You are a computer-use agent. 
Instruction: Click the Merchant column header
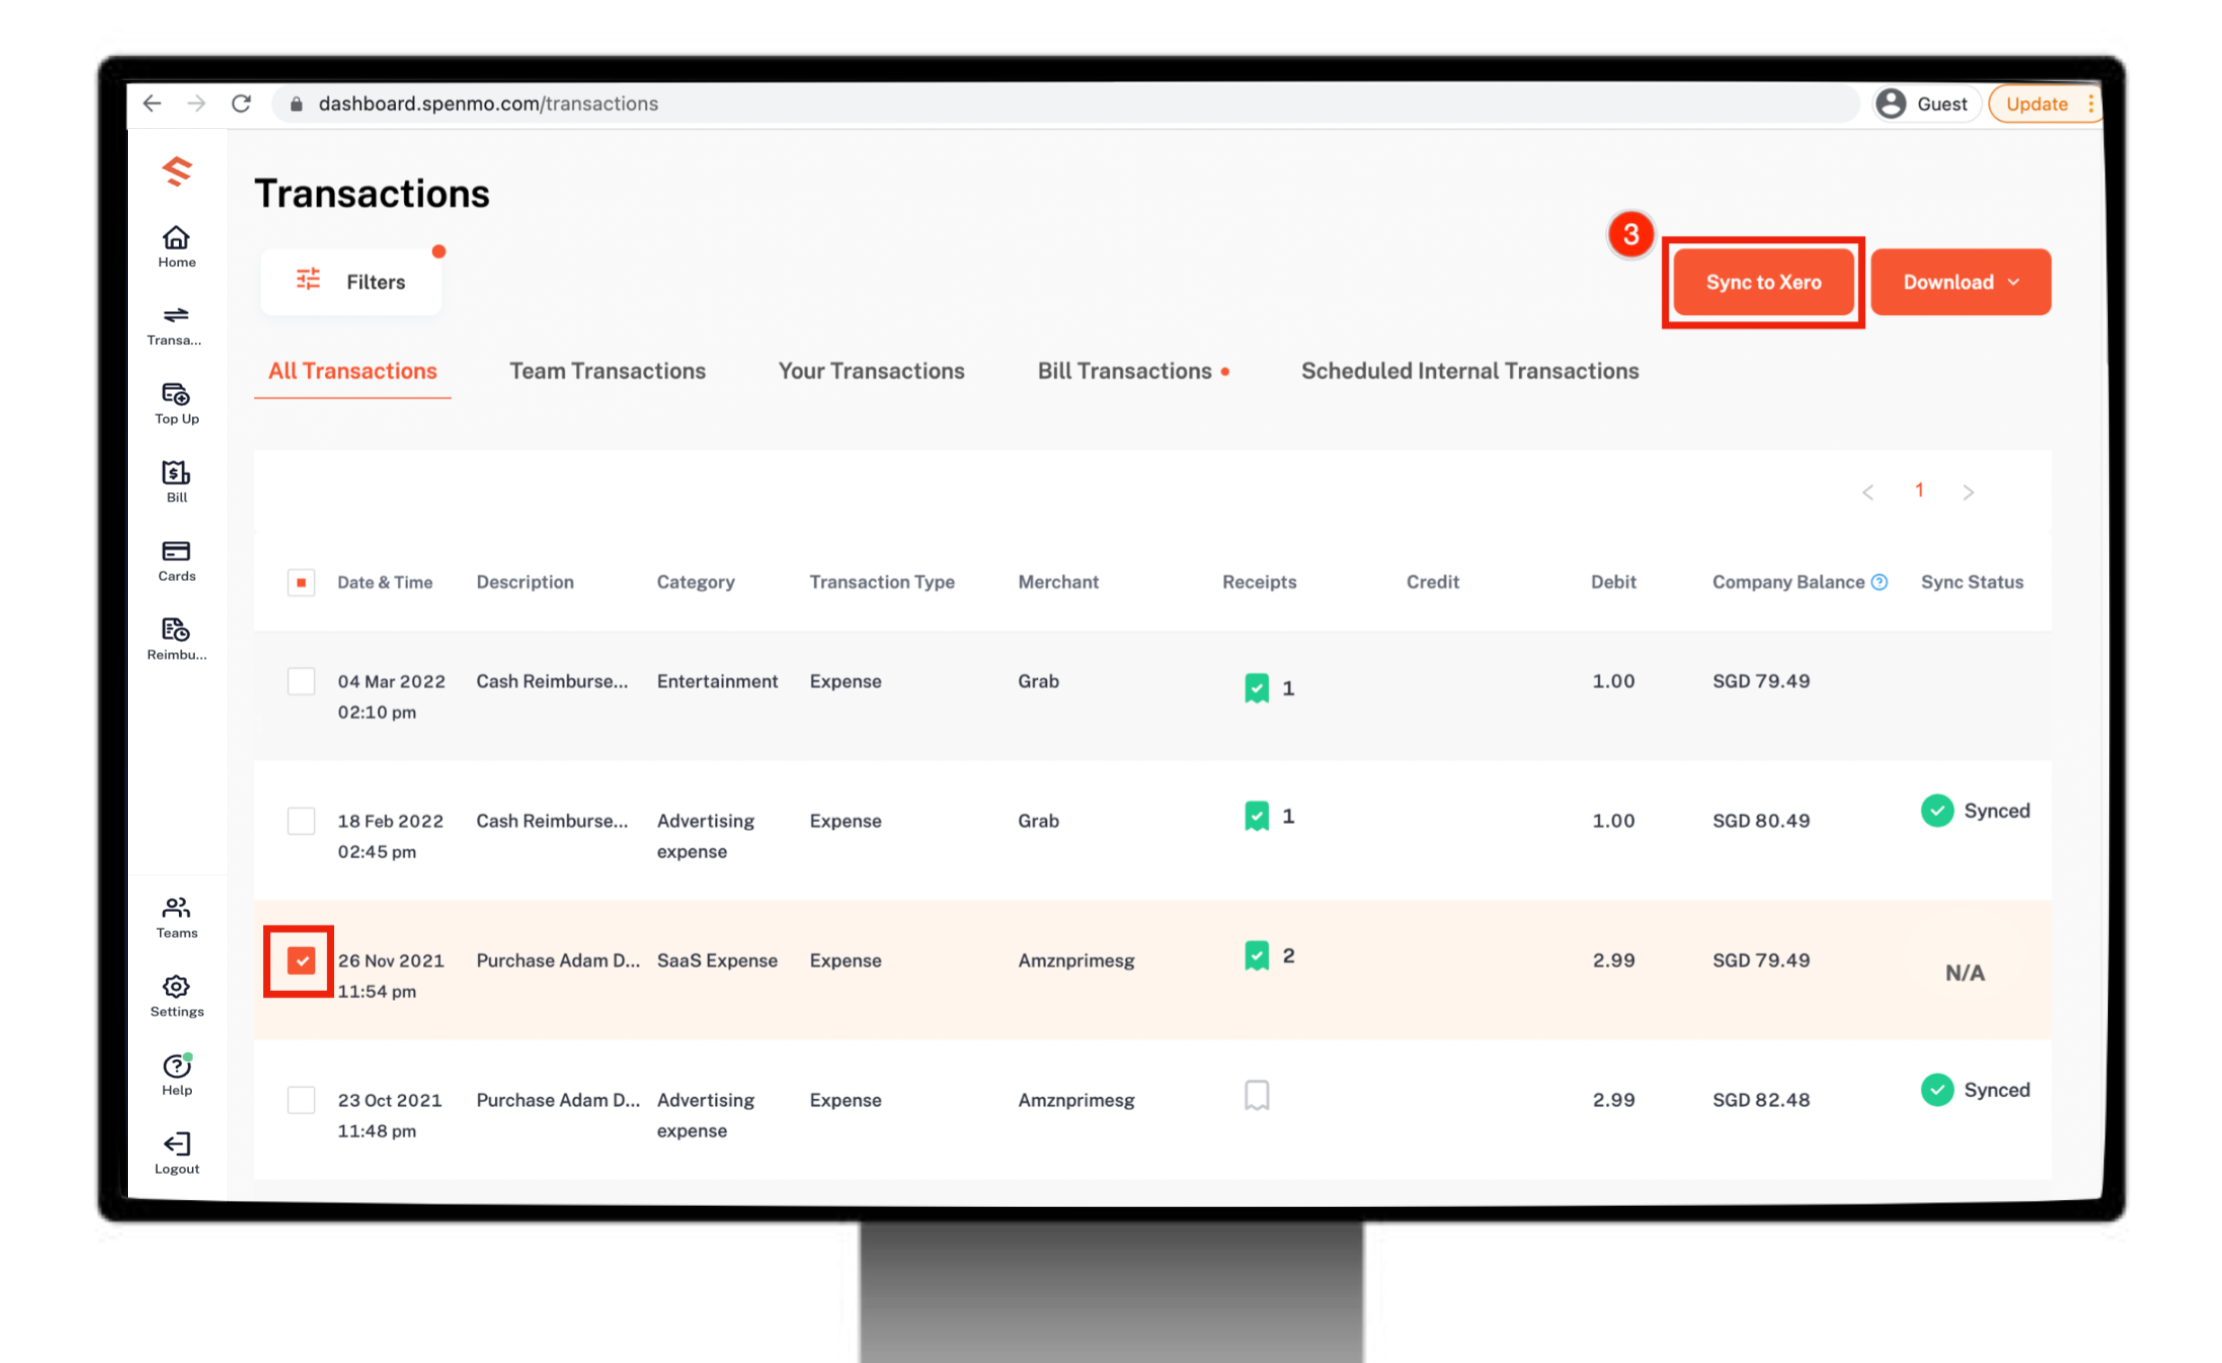tap(1058, 582)
